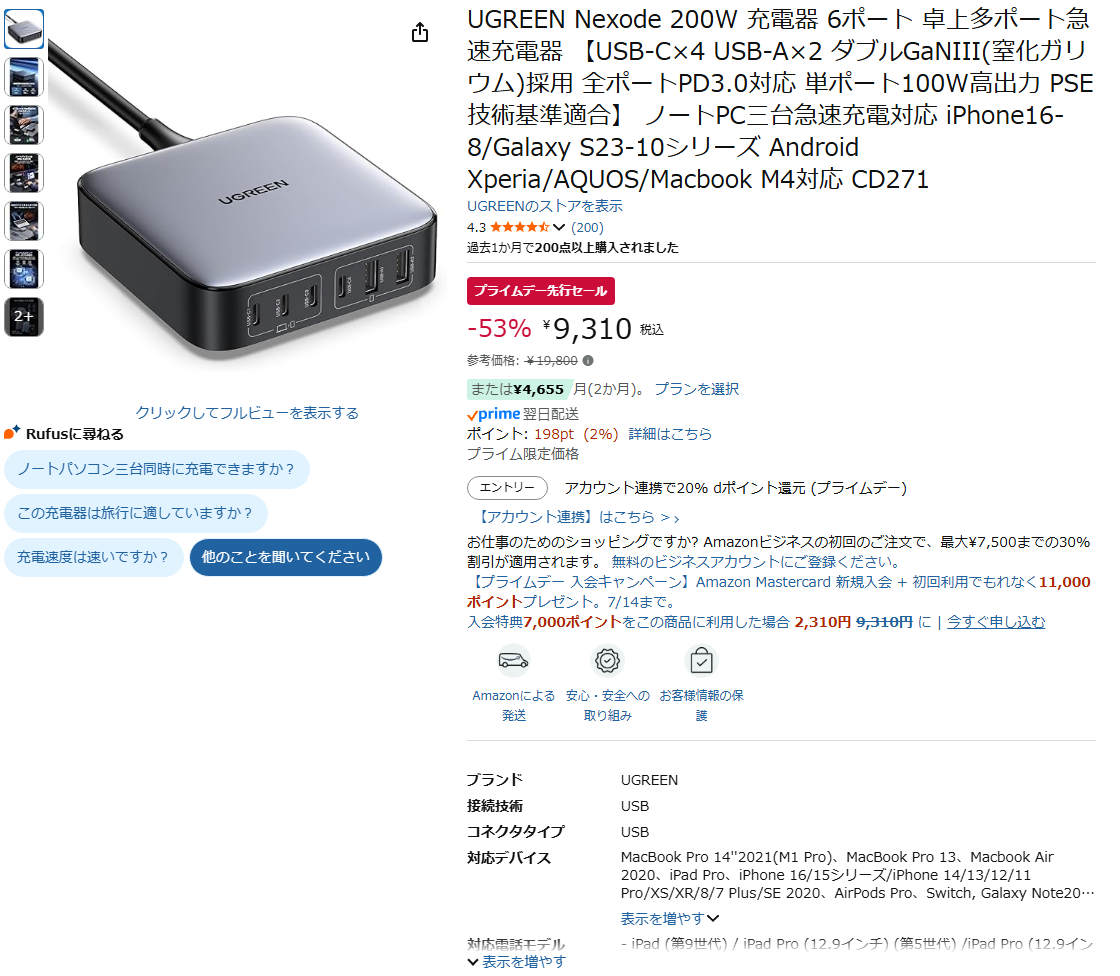Screen dimensions: 1120x976
Task: Click the Rufus sparkle icon
Action: [x=12, y=432]
